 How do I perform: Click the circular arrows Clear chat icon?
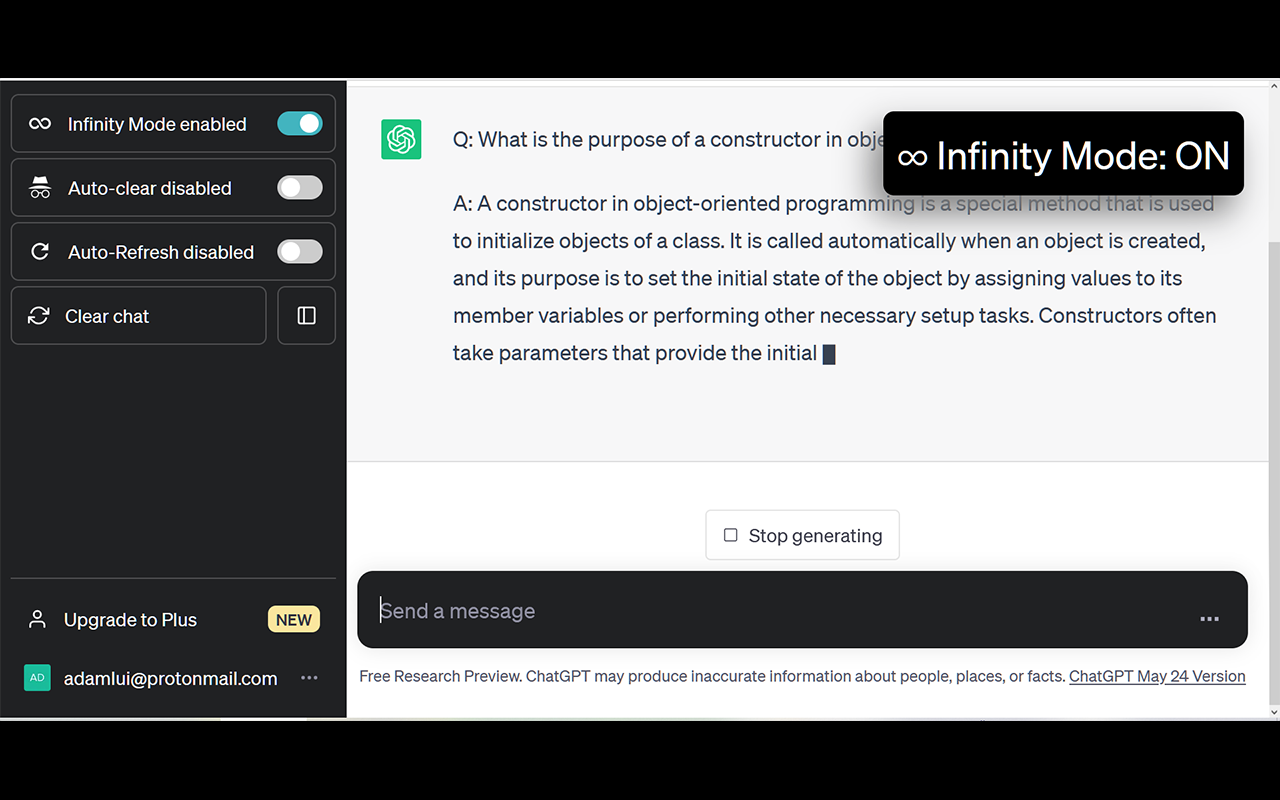(x=39, y=316)
